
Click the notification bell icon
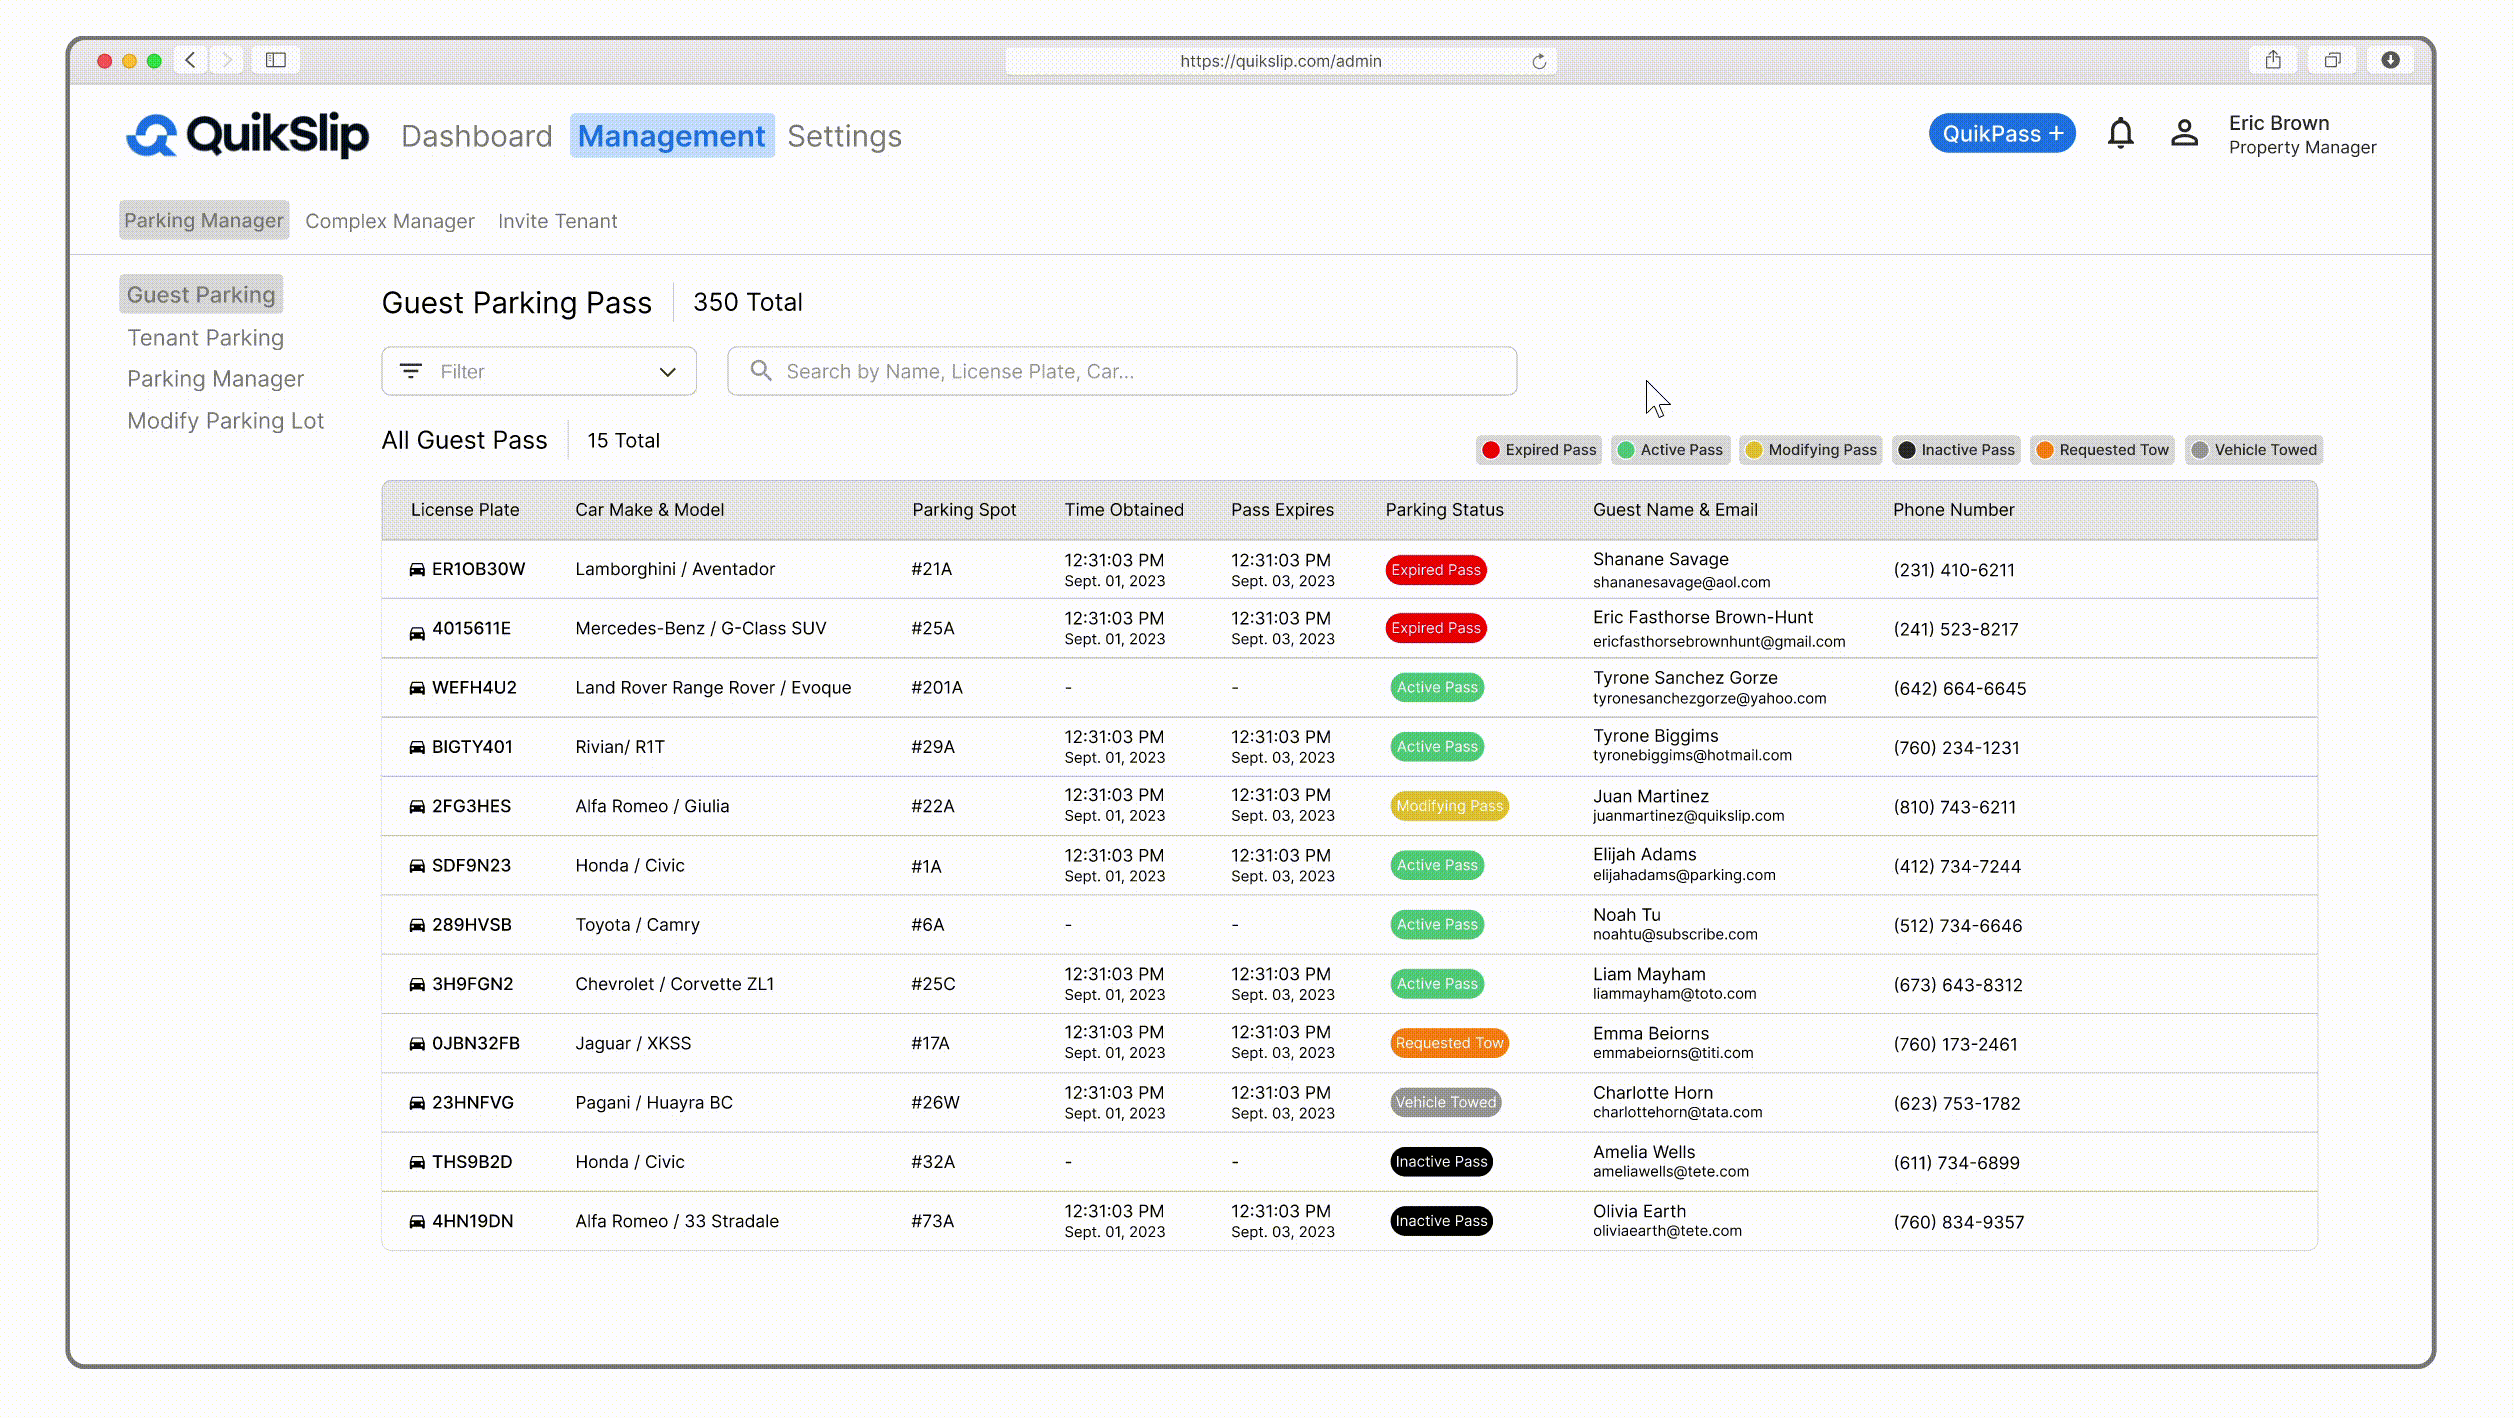coord(2120,134)
